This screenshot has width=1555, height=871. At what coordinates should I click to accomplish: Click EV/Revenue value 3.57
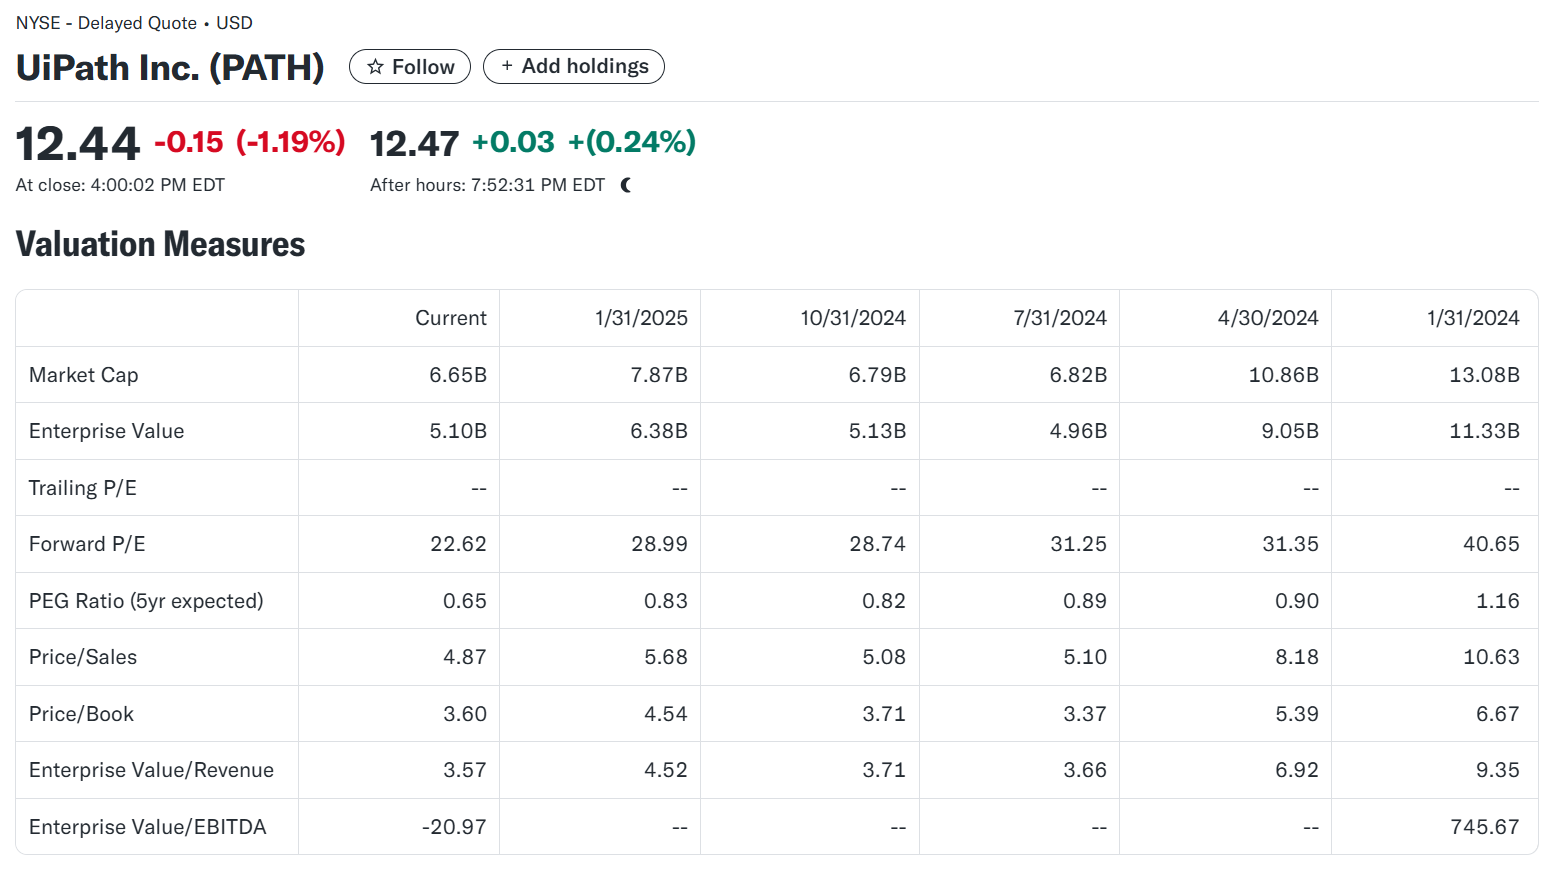[465, 770]
